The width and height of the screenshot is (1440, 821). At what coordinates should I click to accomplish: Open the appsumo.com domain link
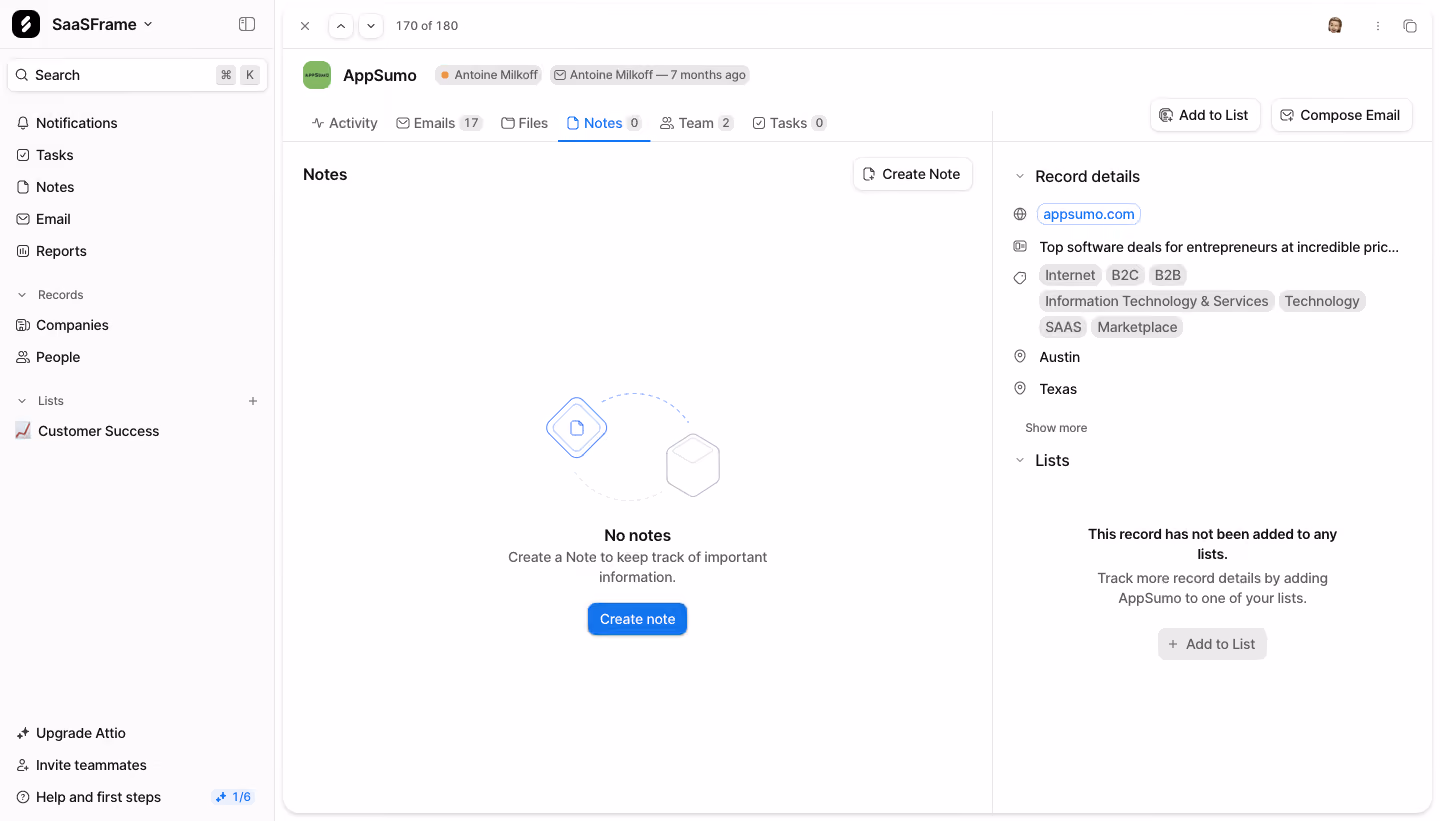click(x=1089, y=214)
